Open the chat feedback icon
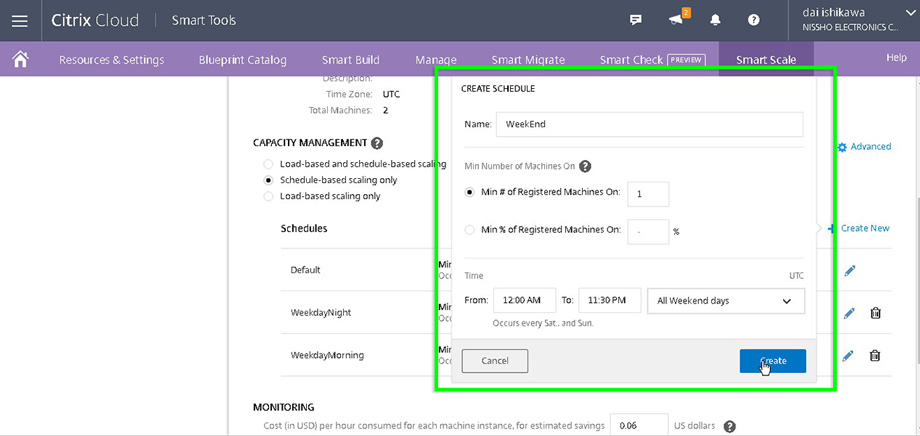920x436 pixels. click(636, 20)
